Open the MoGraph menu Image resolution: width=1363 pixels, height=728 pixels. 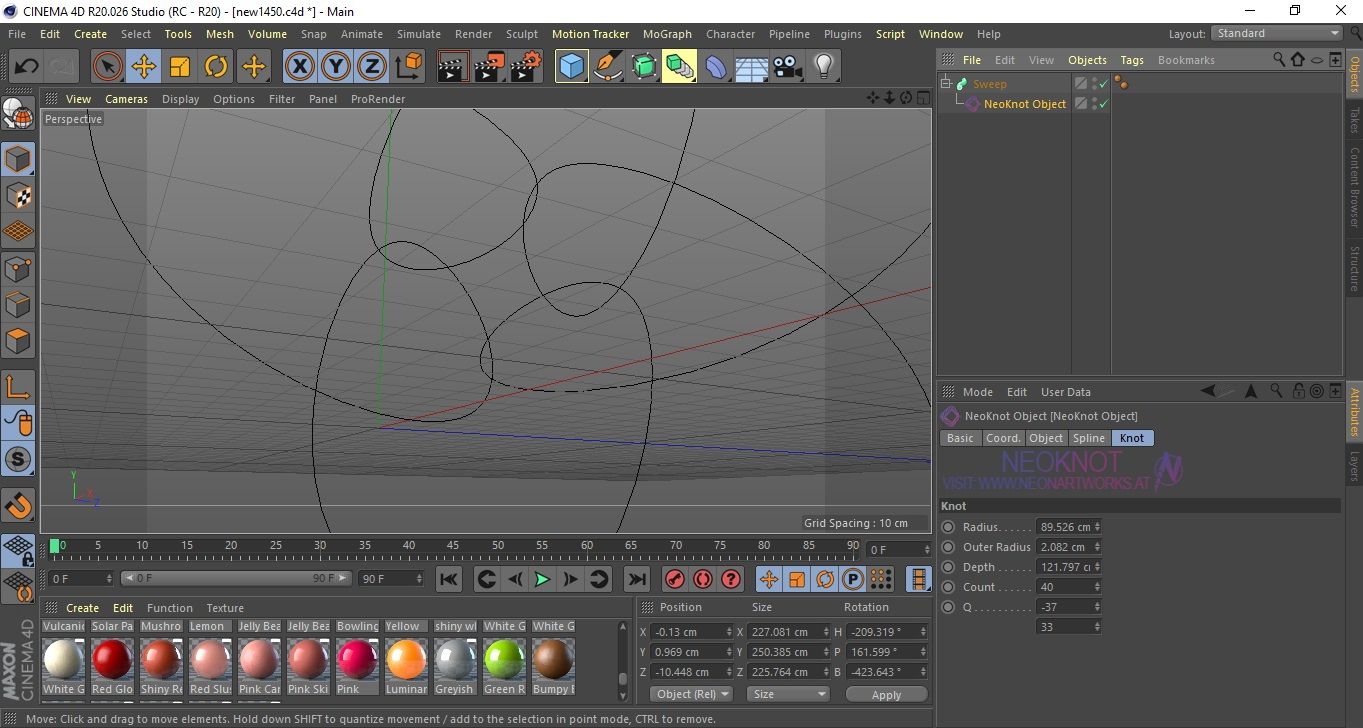pyautogui.click(x=667, y=34)
